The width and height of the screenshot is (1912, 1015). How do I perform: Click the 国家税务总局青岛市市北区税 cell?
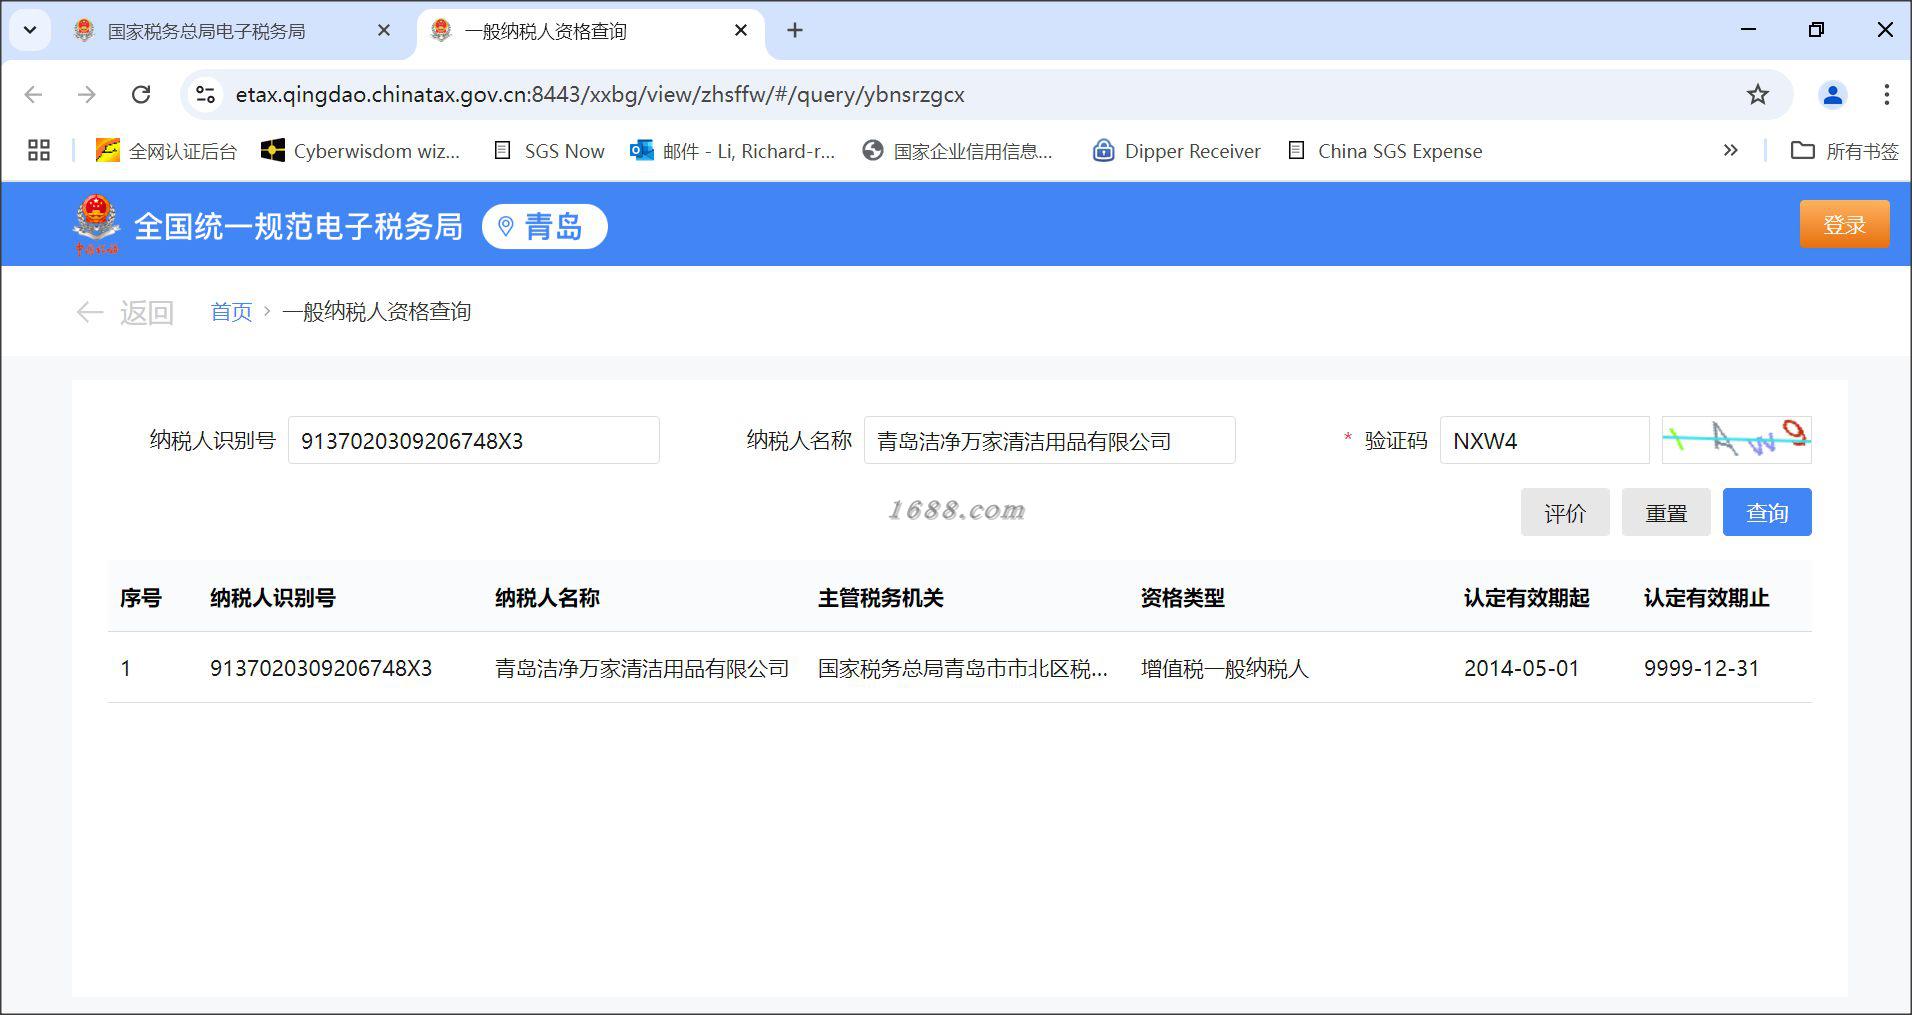pos(963,668)
